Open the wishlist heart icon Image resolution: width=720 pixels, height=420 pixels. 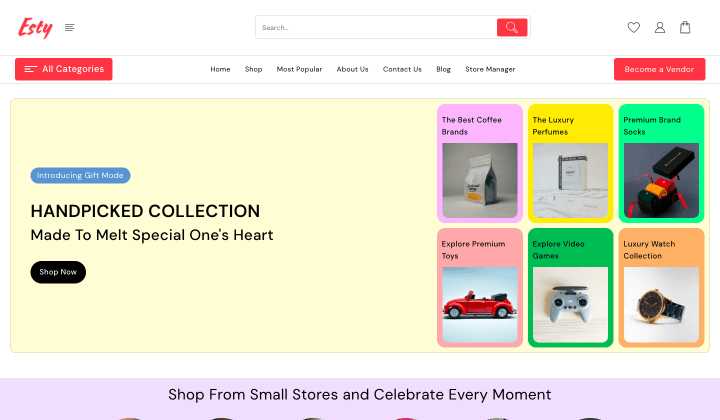(x=634, y=28)
